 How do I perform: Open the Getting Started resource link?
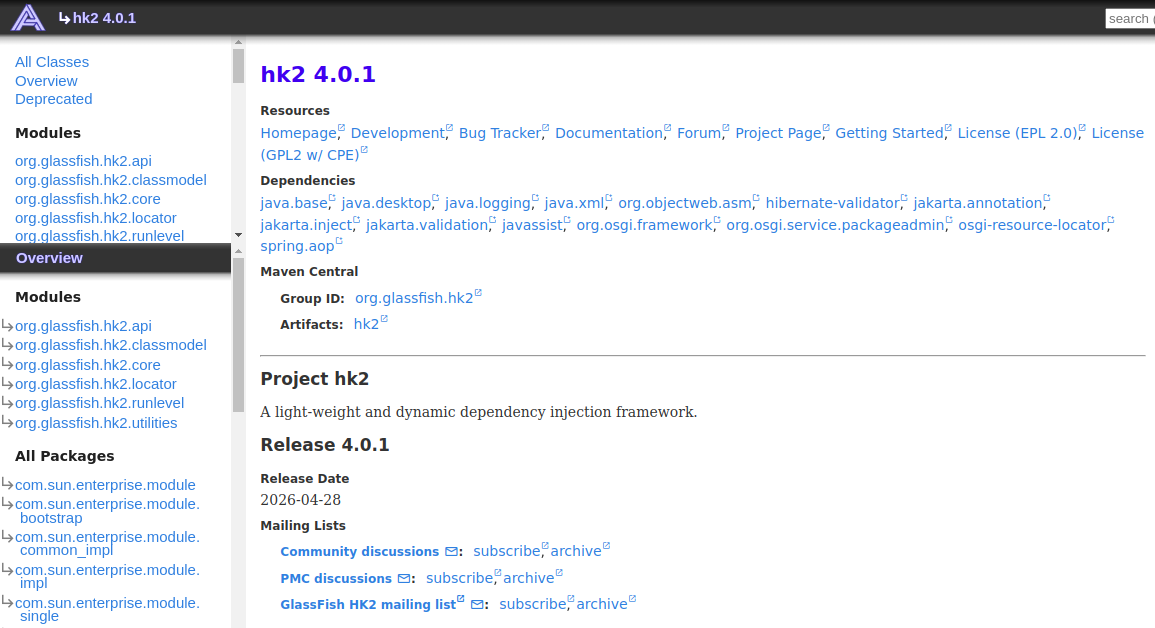pos(889,133)
